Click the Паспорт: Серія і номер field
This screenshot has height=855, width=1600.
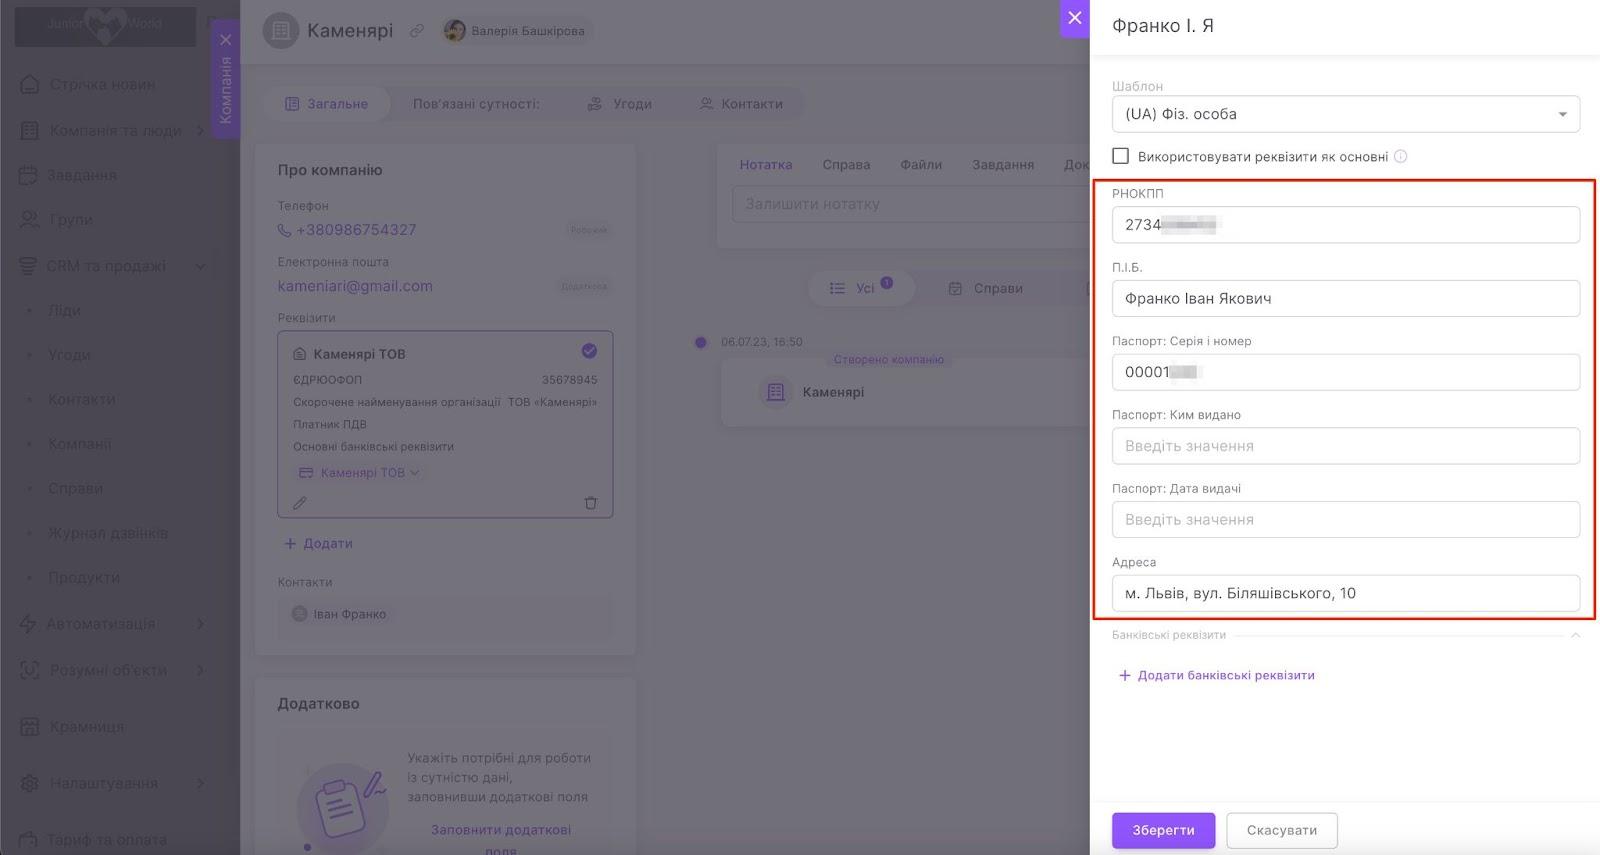click(1346, 372)
